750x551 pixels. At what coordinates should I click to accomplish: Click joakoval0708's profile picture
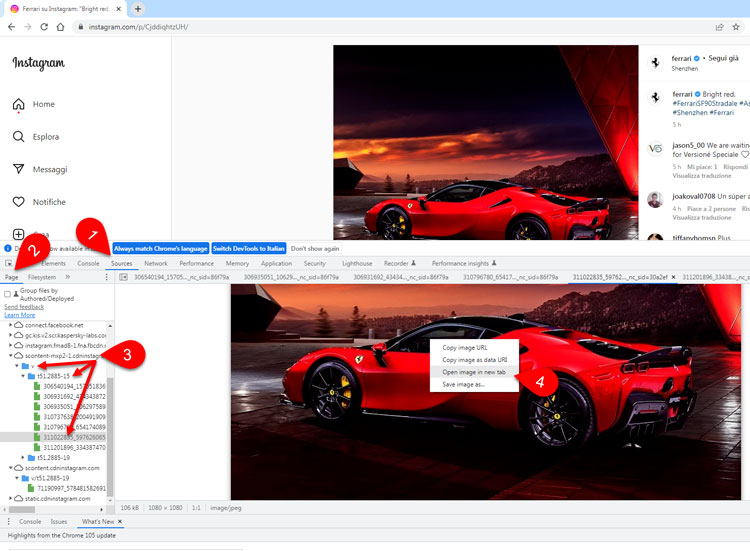click(x=655, y=200)
